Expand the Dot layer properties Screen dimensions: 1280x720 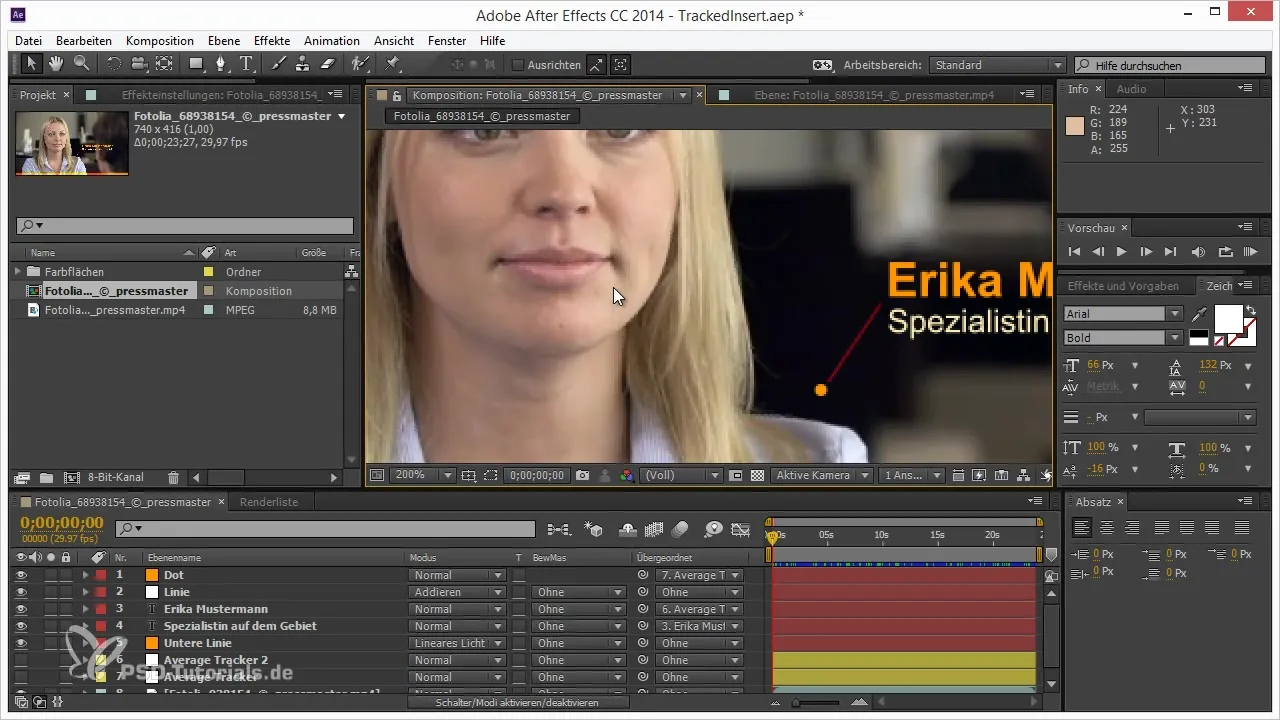(x=85, y=575)
